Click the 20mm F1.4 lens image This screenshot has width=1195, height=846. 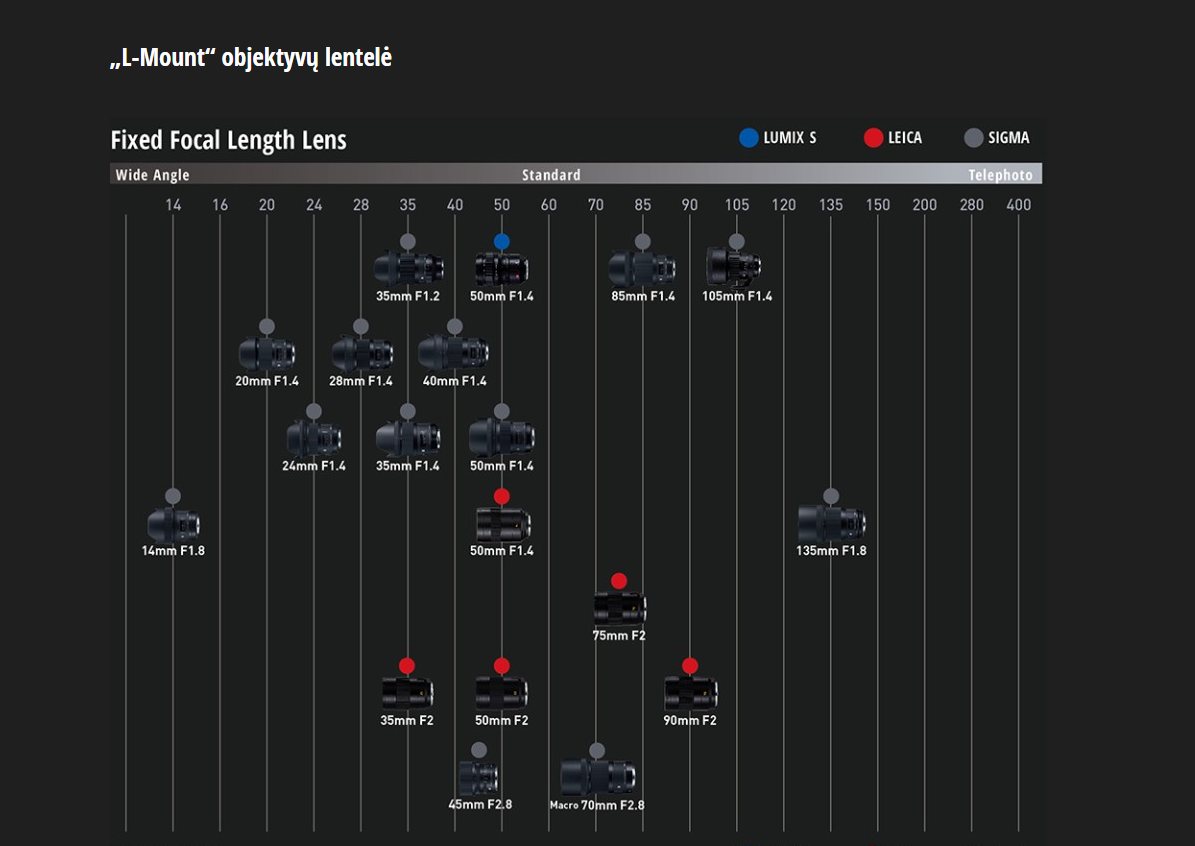coord(267,354)
